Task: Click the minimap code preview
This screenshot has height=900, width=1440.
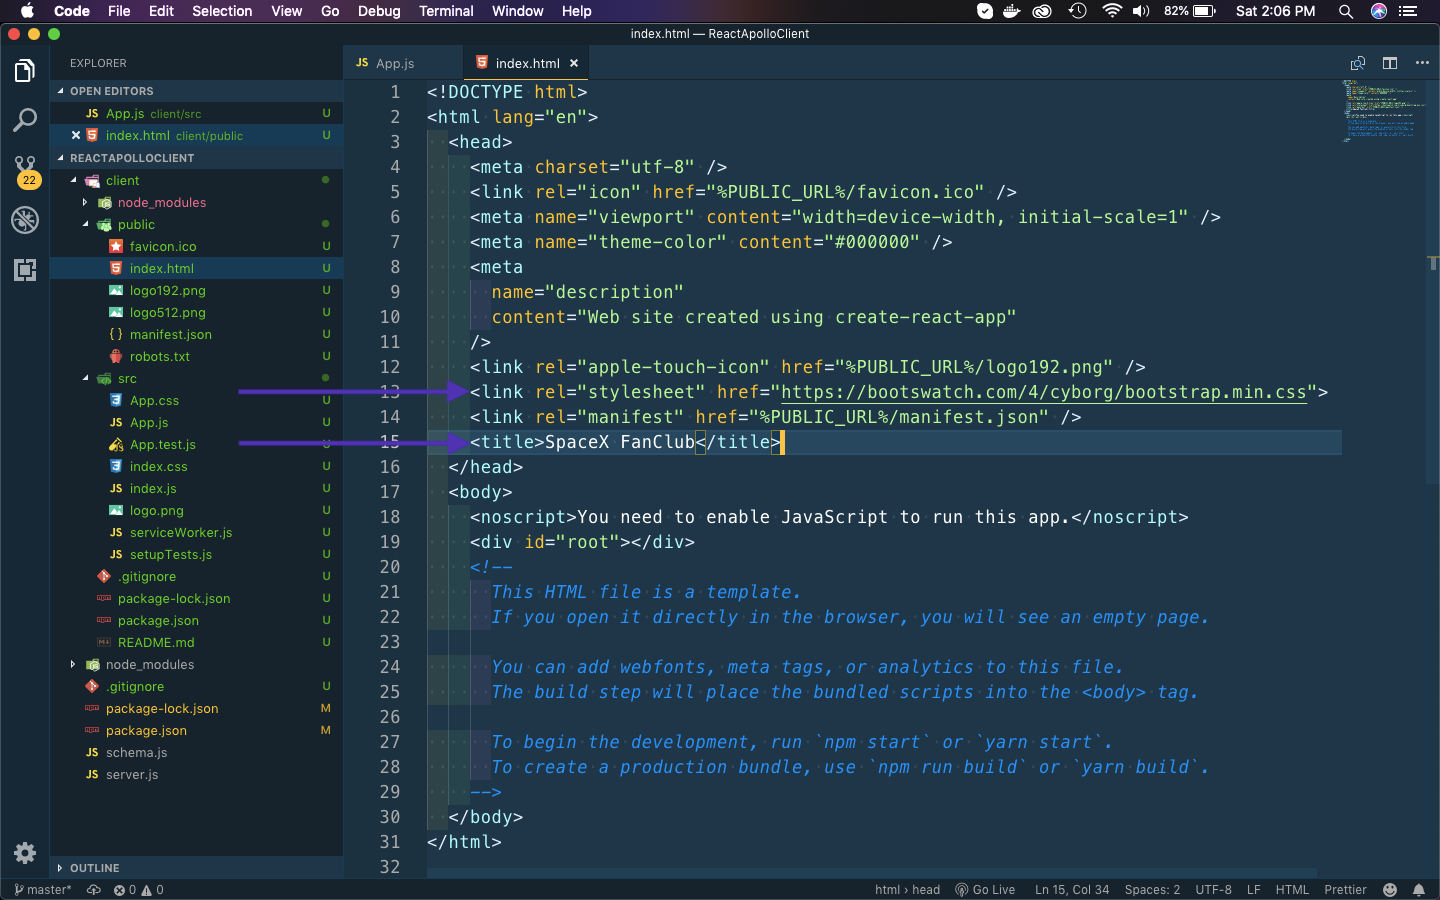Action: click(x=1380, y=110)
